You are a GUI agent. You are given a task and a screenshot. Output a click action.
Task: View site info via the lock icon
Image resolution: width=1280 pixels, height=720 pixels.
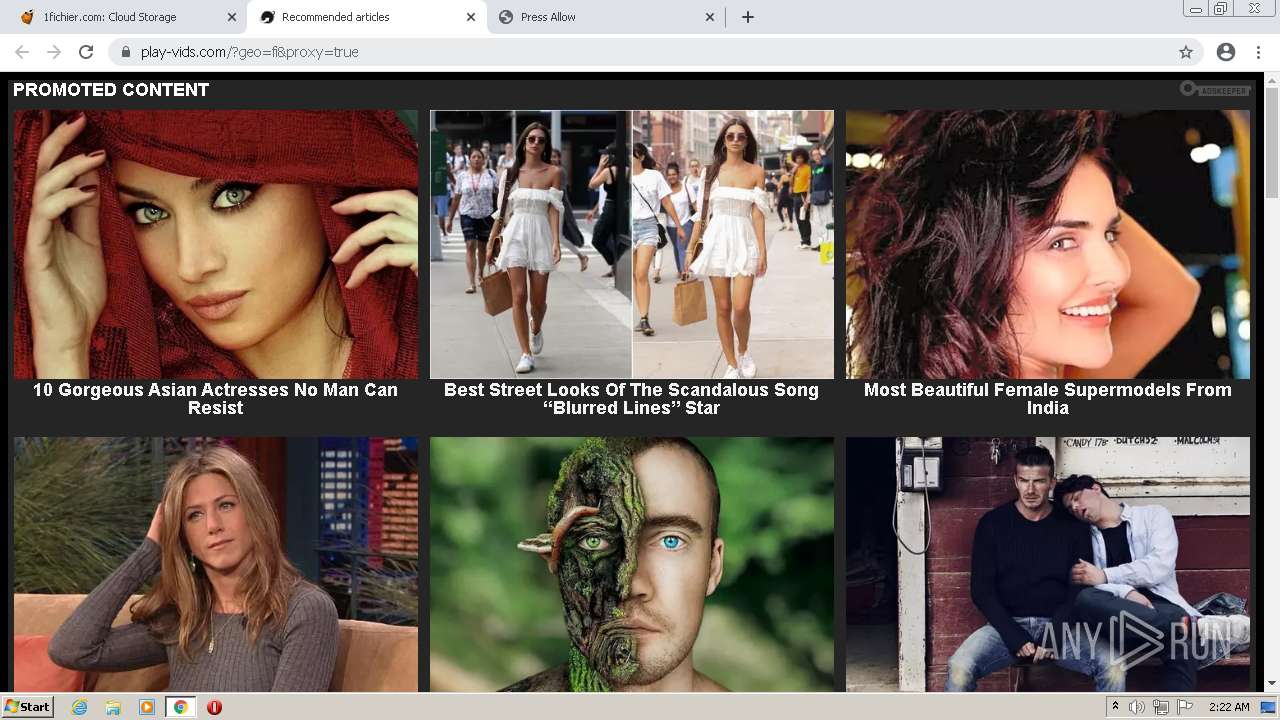click(126, 52)
